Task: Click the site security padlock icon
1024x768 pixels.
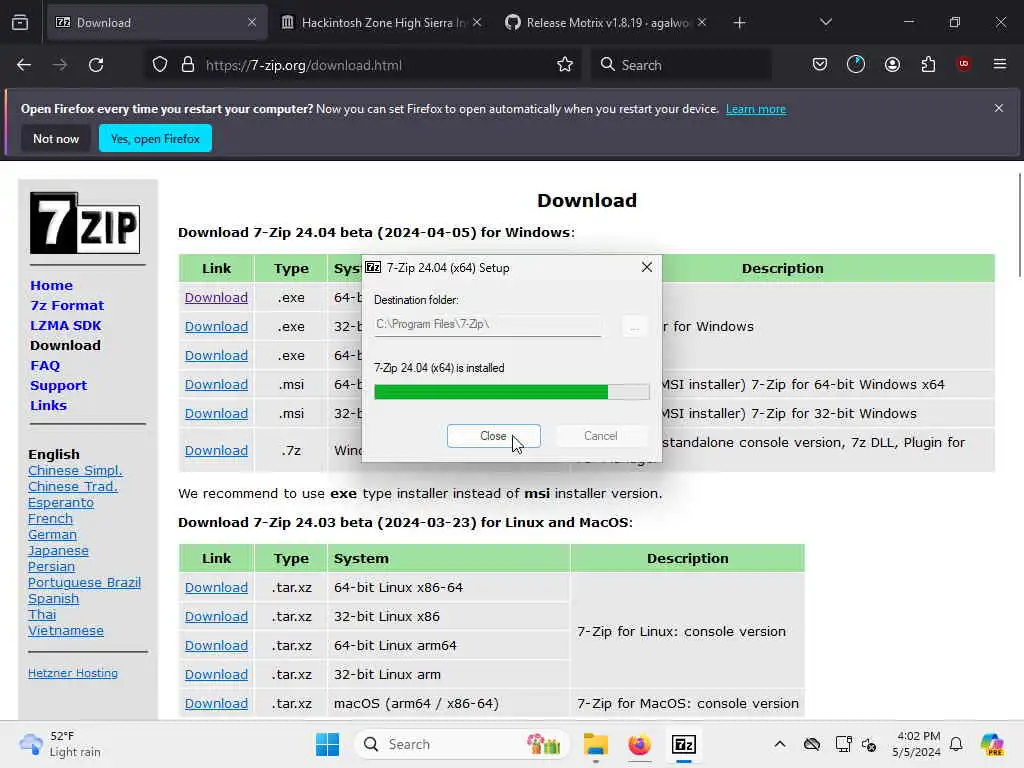Action: click(188, 65)
